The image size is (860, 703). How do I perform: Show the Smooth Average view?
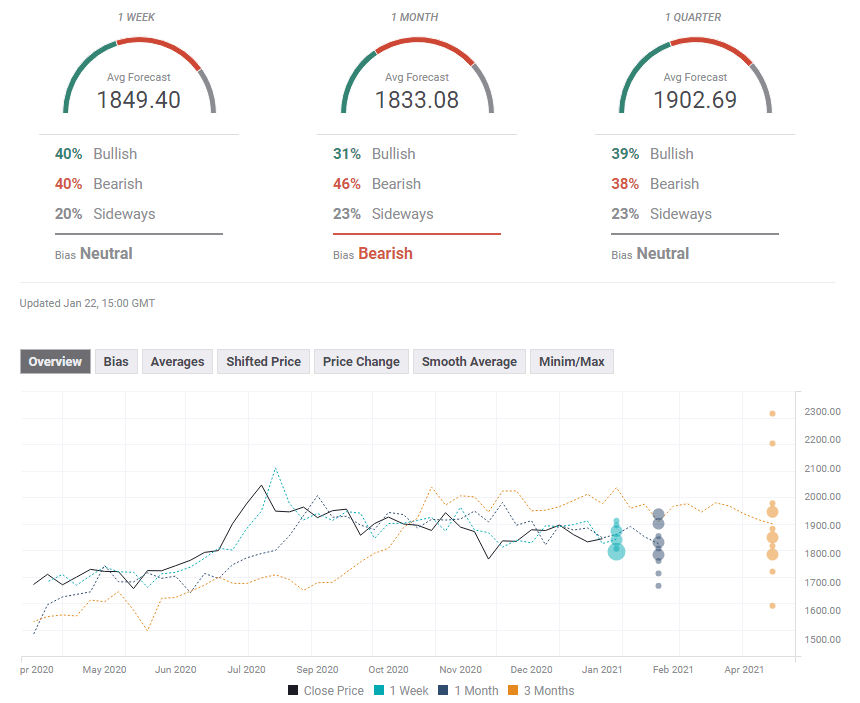(x=469, y=362)
